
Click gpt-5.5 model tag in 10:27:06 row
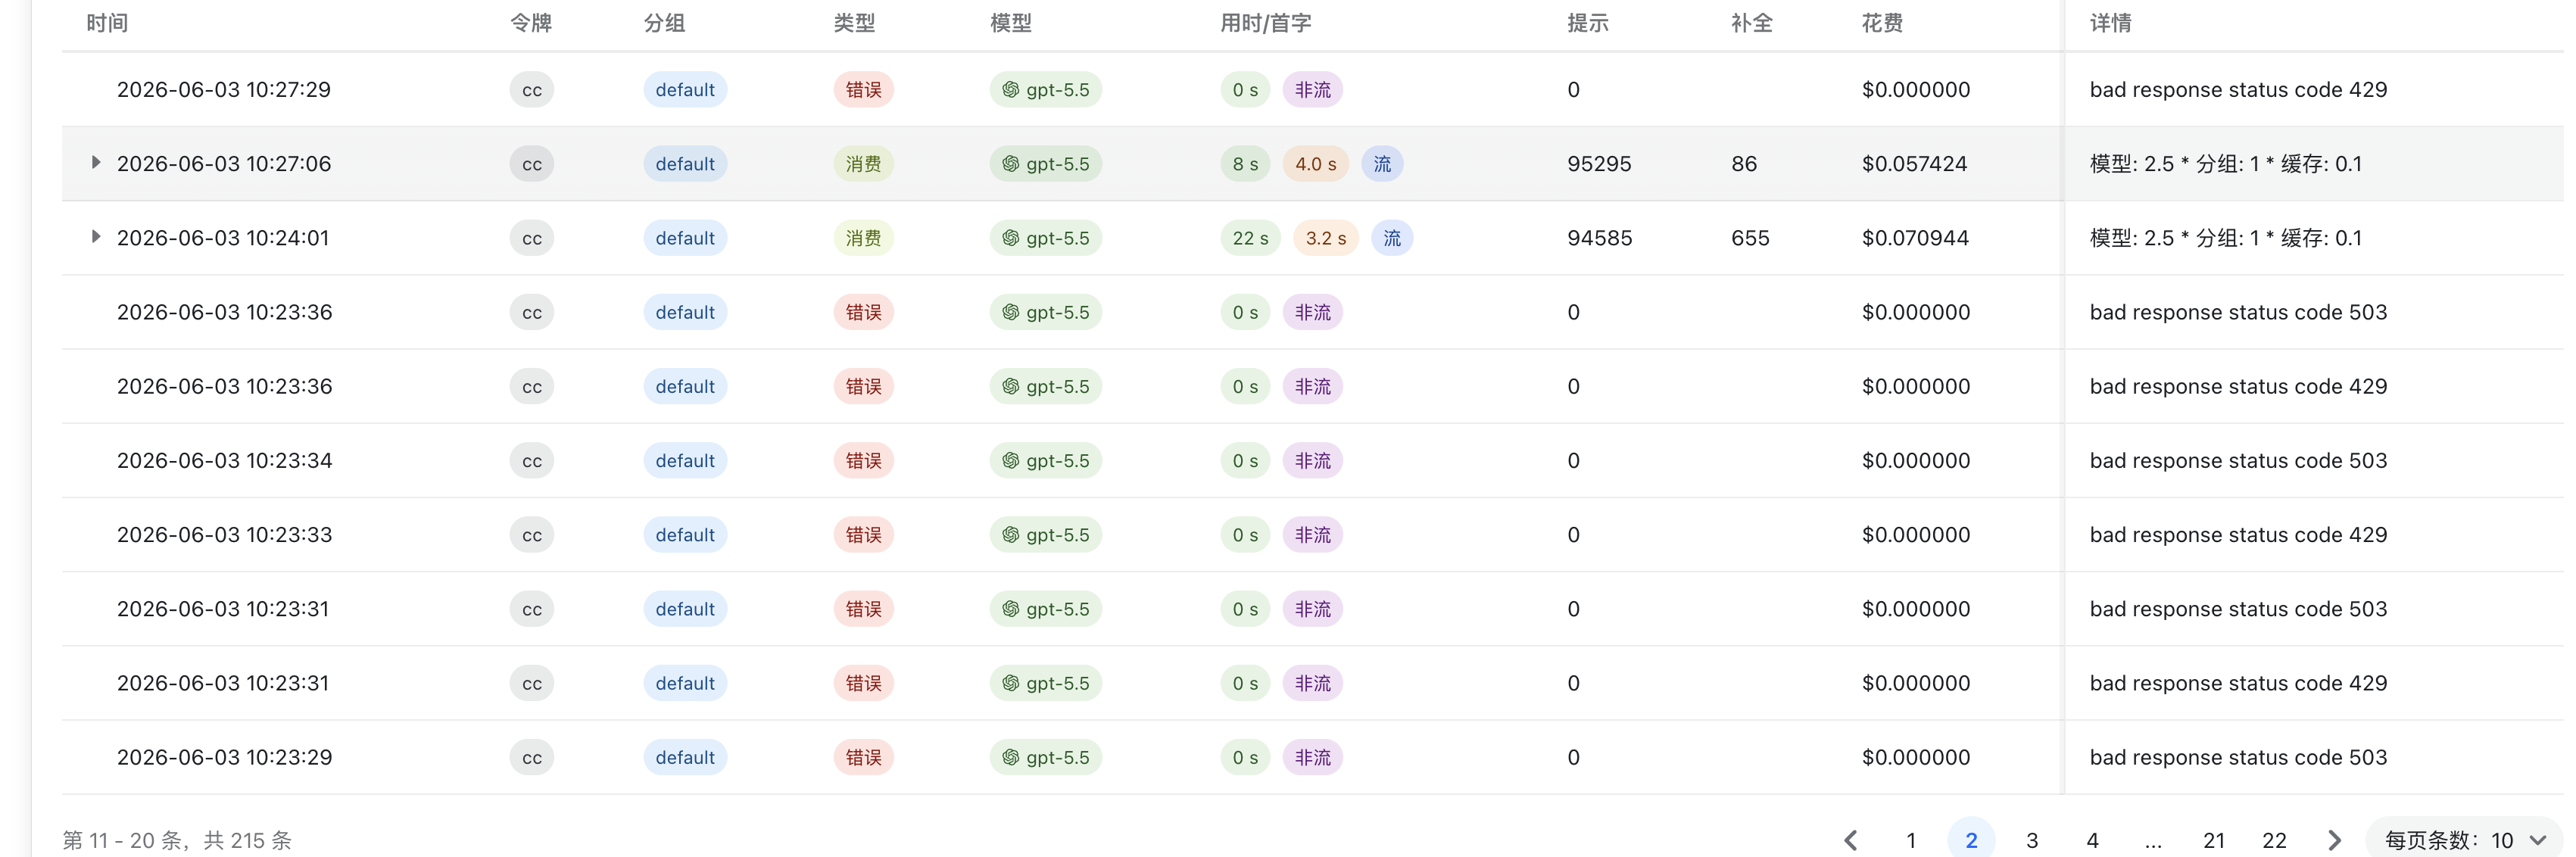coord(1046,164)
